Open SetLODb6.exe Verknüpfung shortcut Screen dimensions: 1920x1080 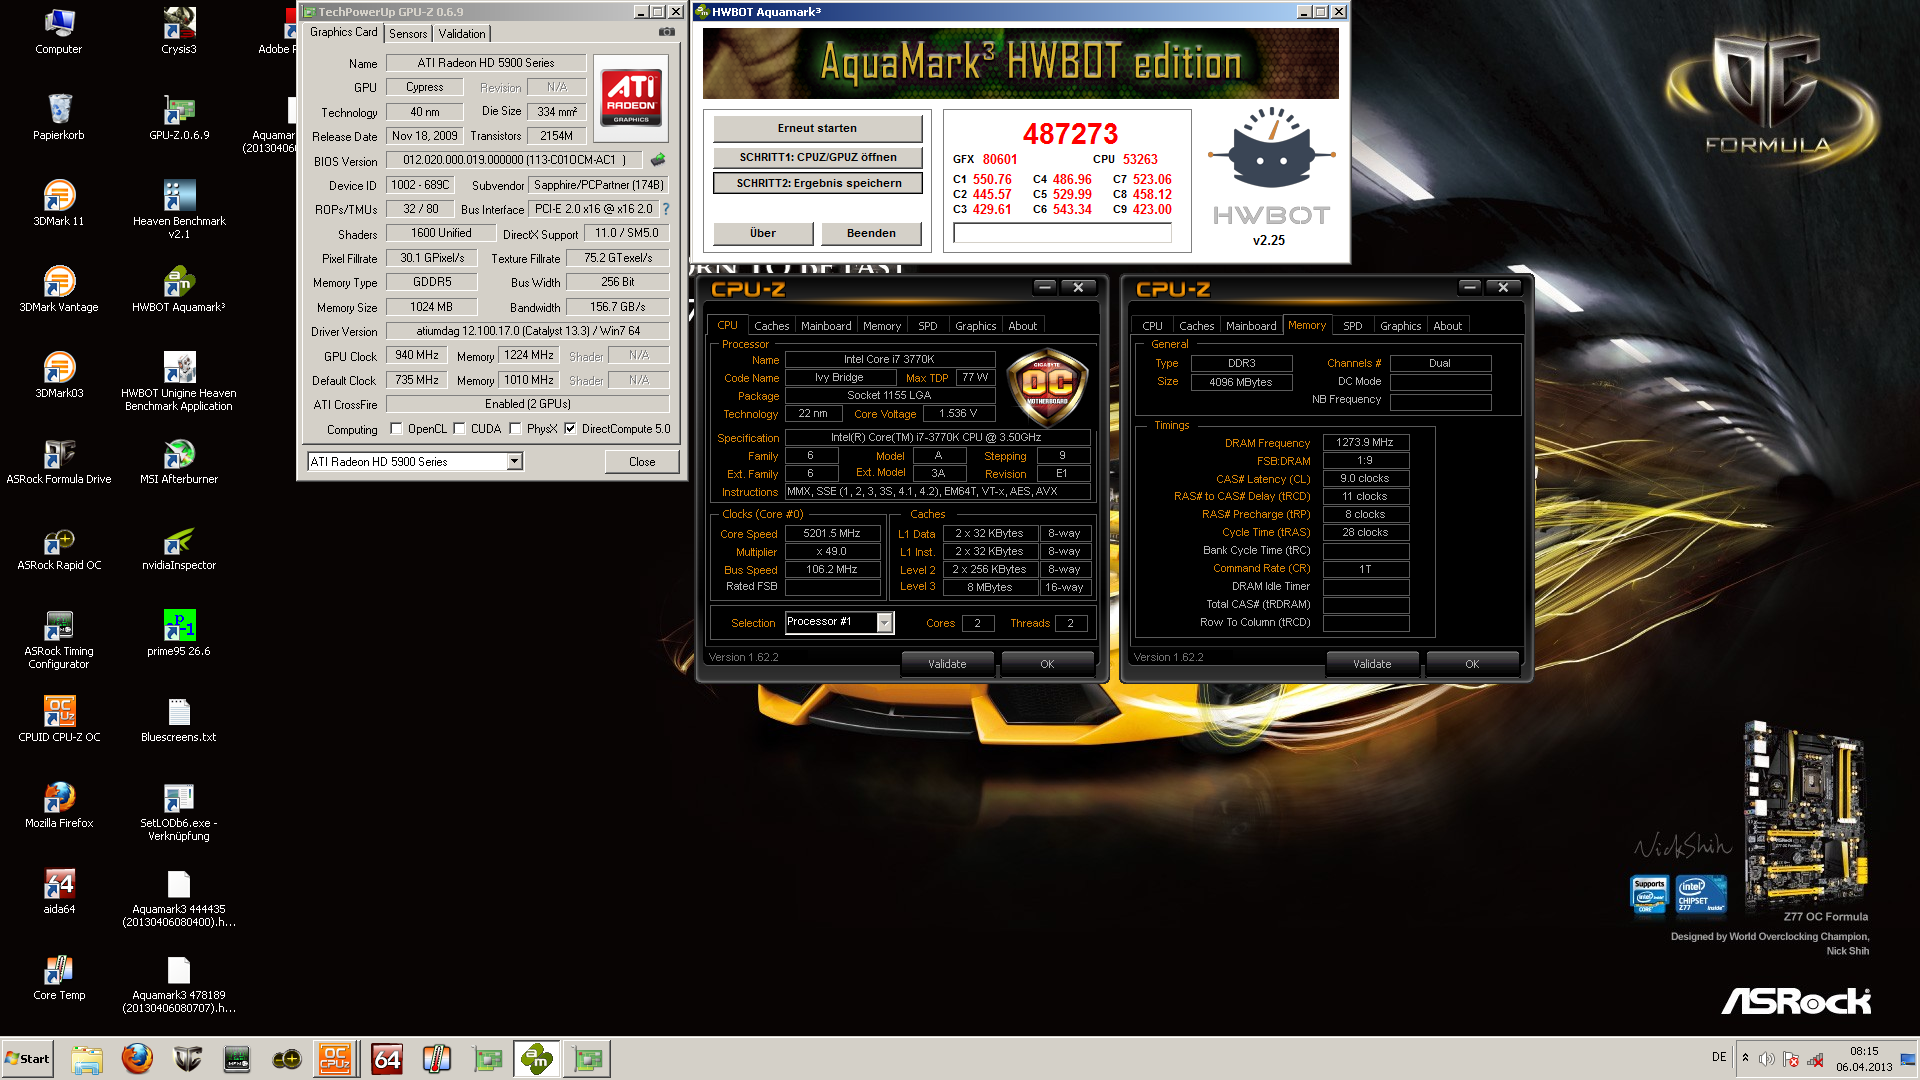pyautogui.click(x=179, y=810)
